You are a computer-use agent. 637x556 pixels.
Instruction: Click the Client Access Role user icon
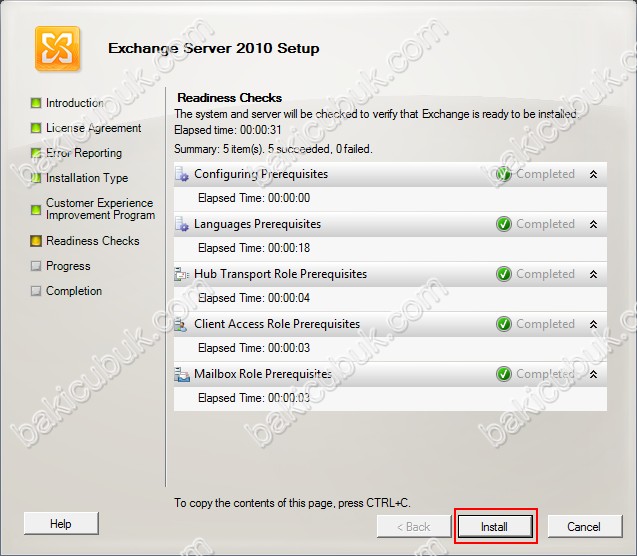(x=181, y=324)
